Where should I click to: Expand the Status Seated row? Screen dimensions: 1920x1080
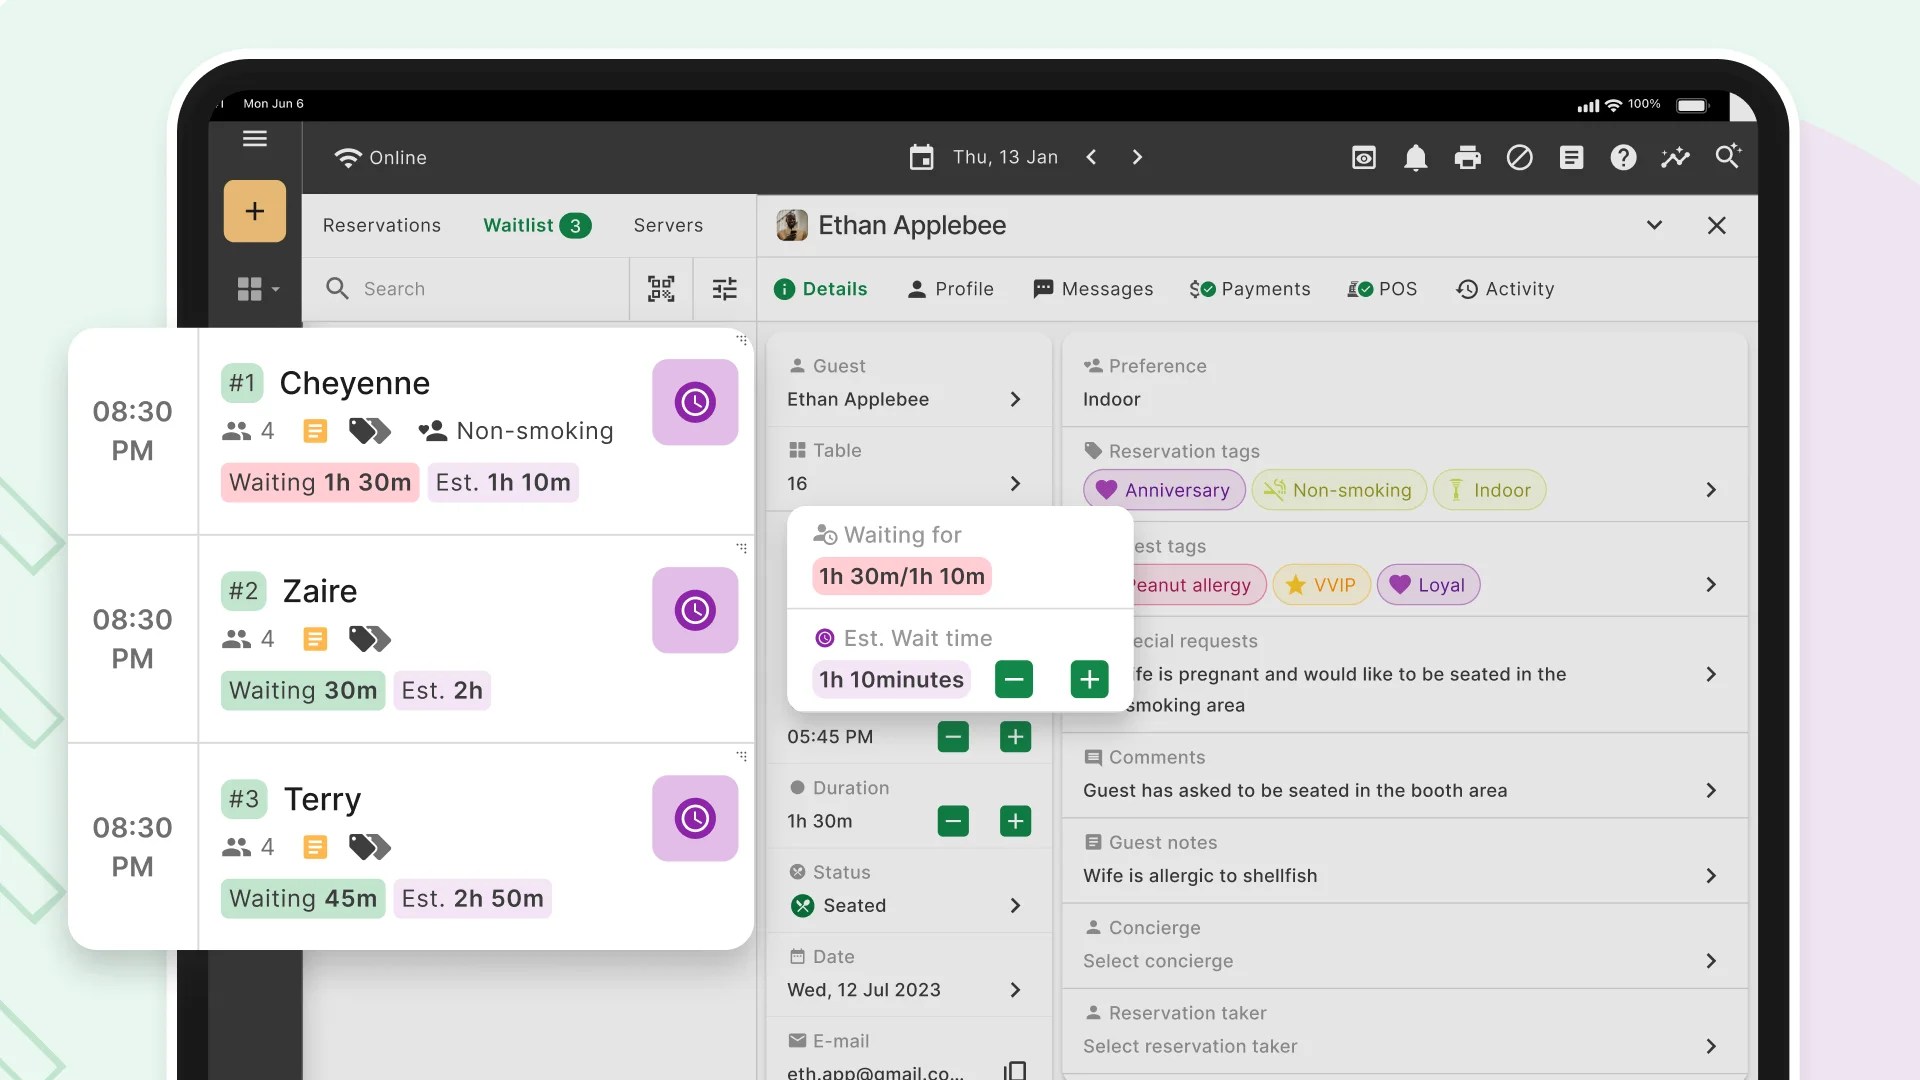[1015, 905]
